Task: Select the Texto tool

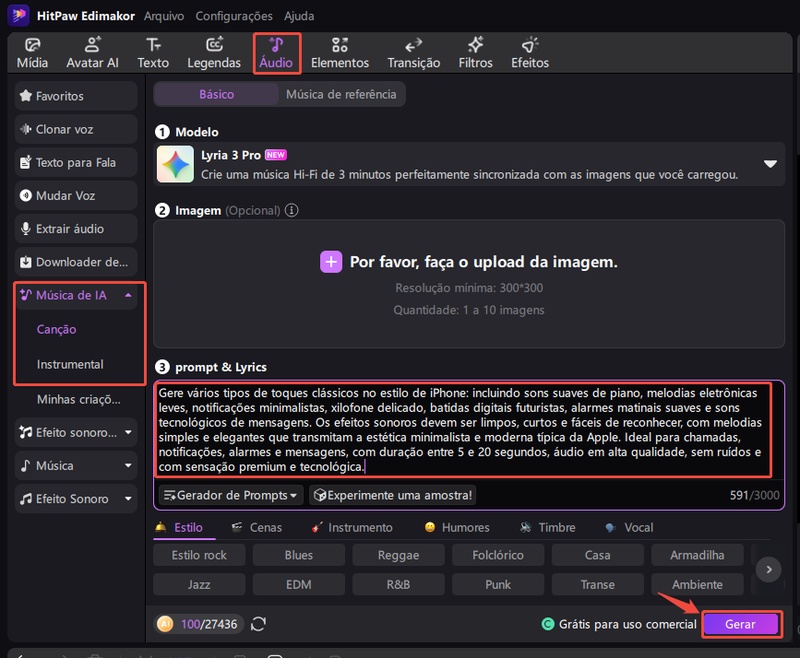Action: (153, 53)
